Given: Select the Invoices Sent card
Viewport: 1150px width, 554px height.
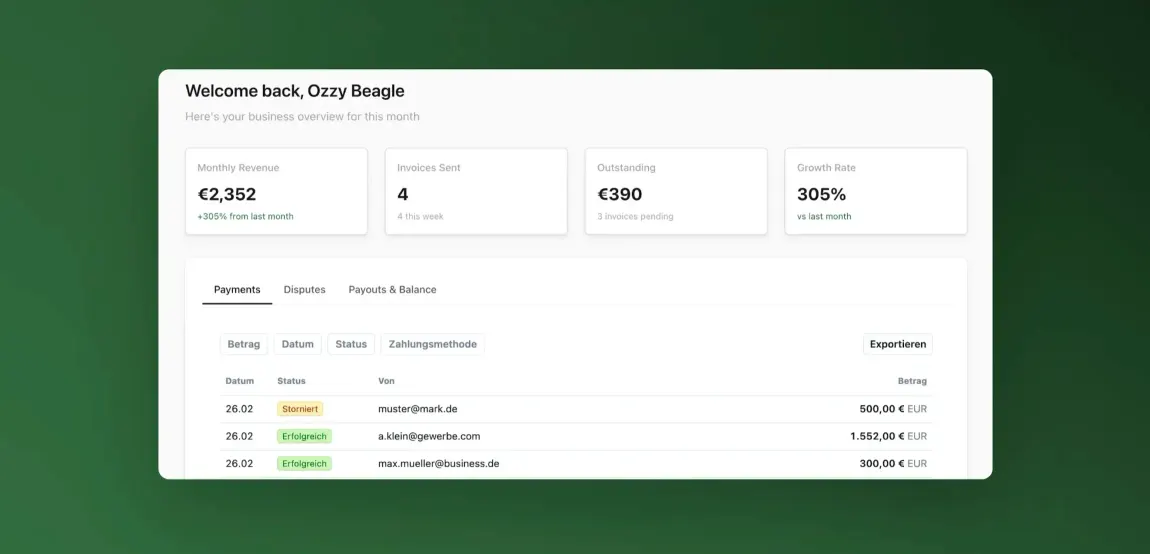Looking at the screenshot, I should tap(476, 191).
